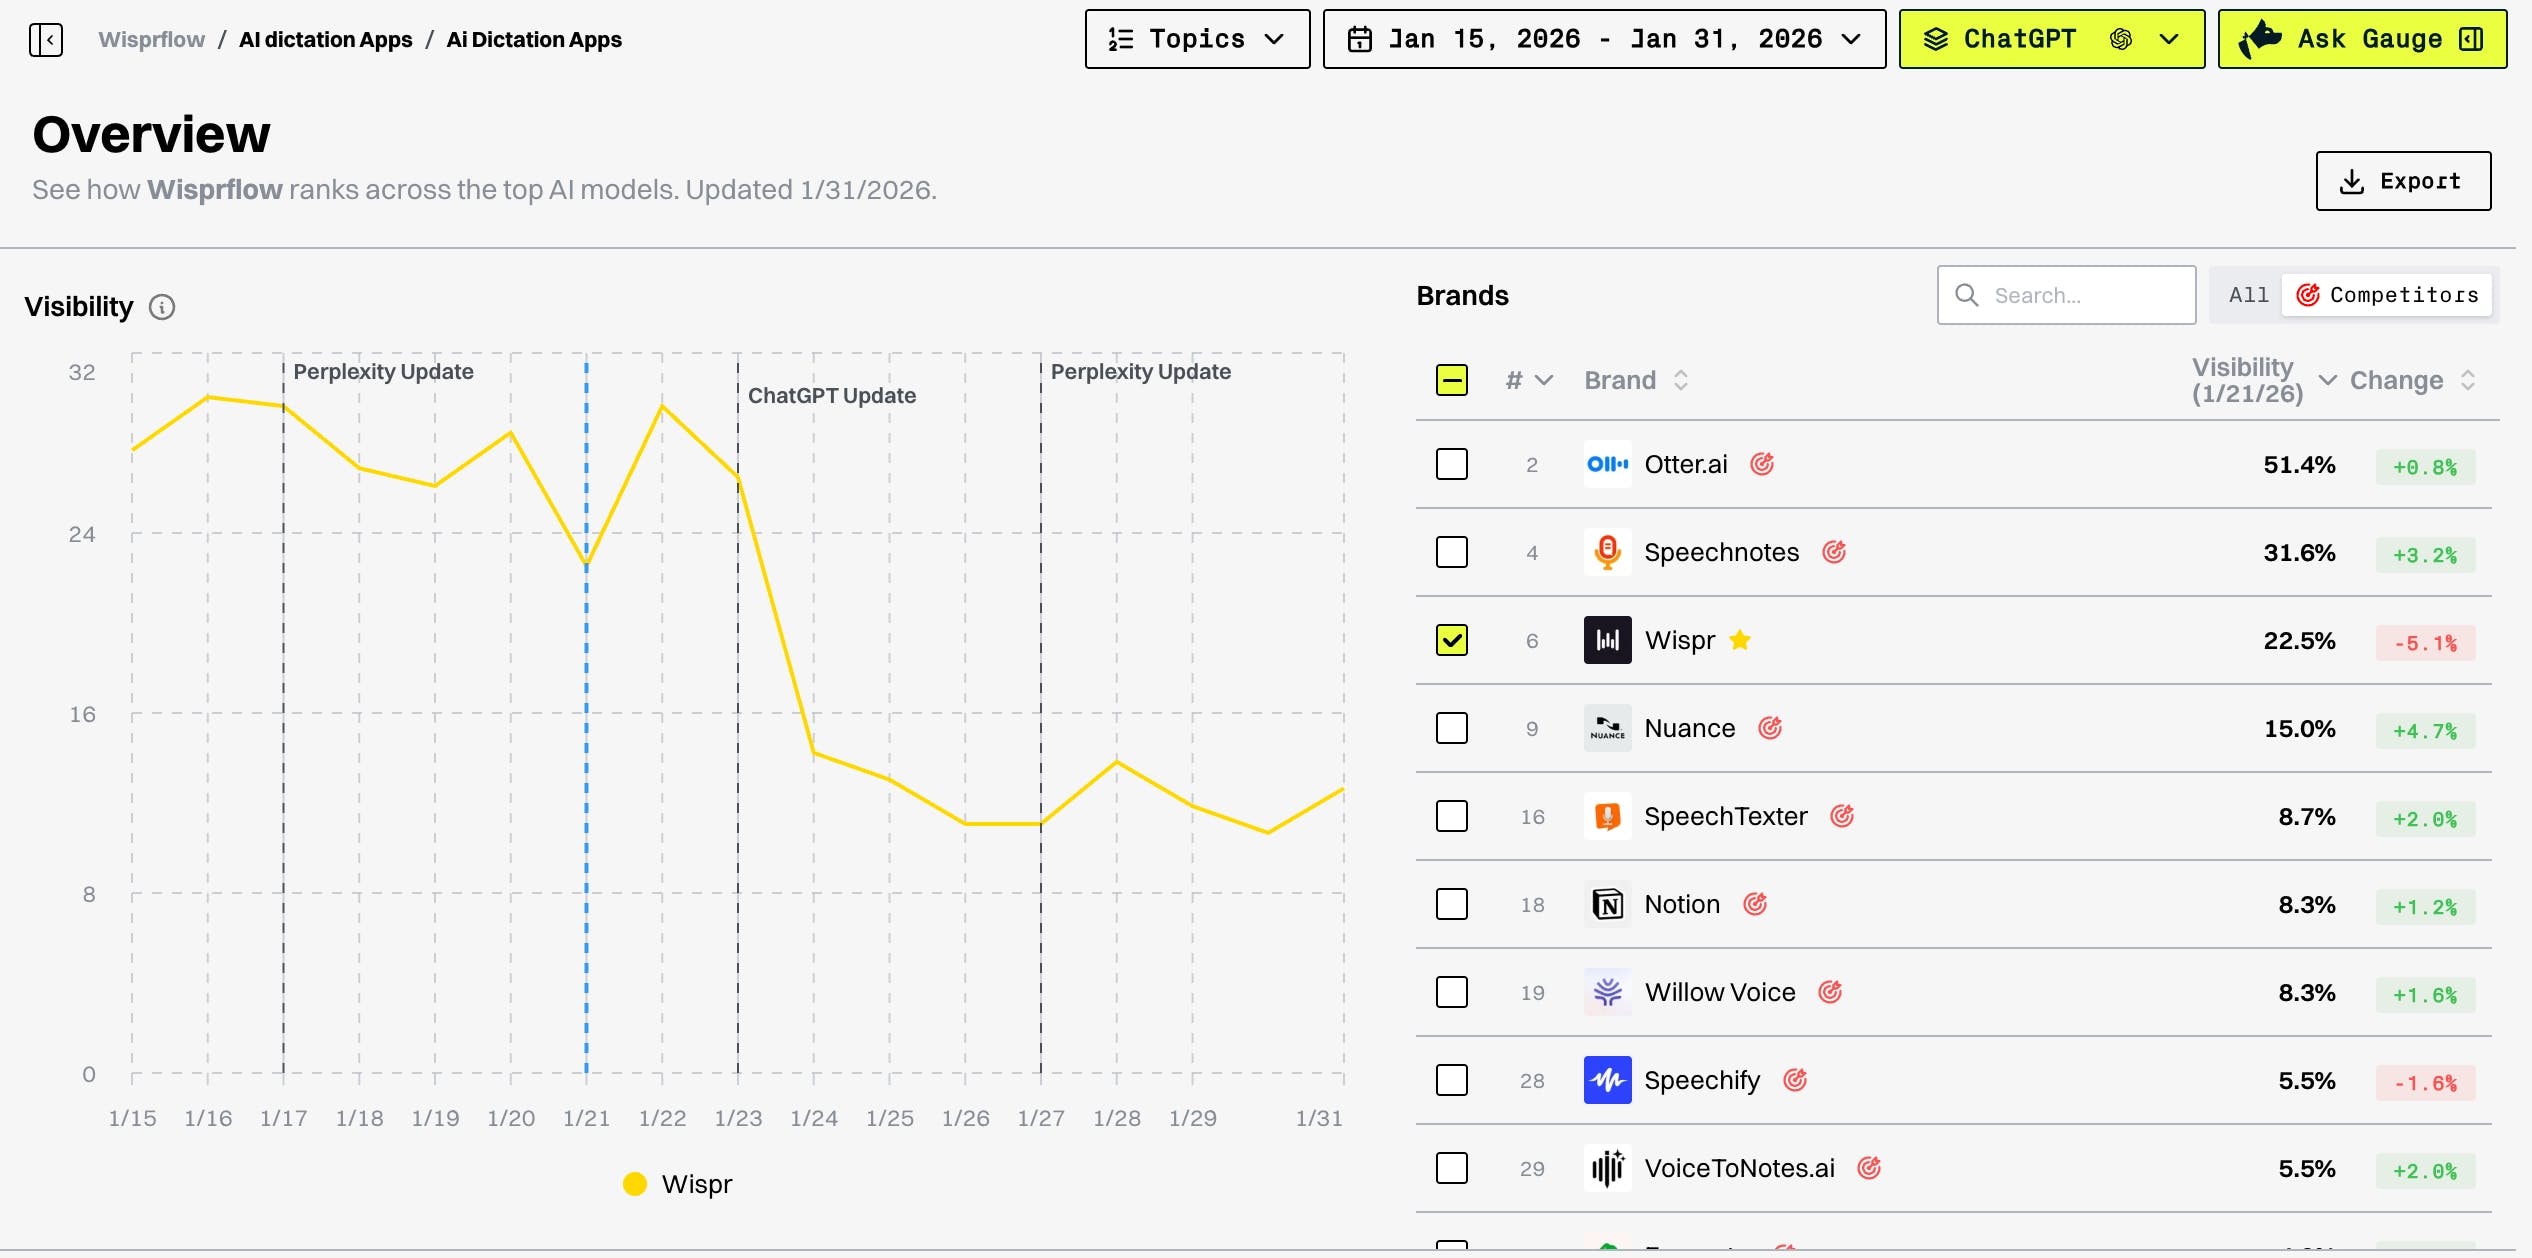Click the Speechify brand logo
Image resolution: width=2532 pixels, height=1258 pixels.
coord(1607,1080)
